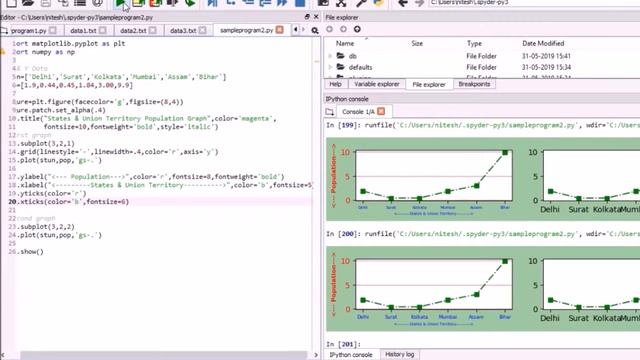The height and width of the screenshot is (360, 640).
Task: Click the warning marker on line 2
Action: (3, 52)
